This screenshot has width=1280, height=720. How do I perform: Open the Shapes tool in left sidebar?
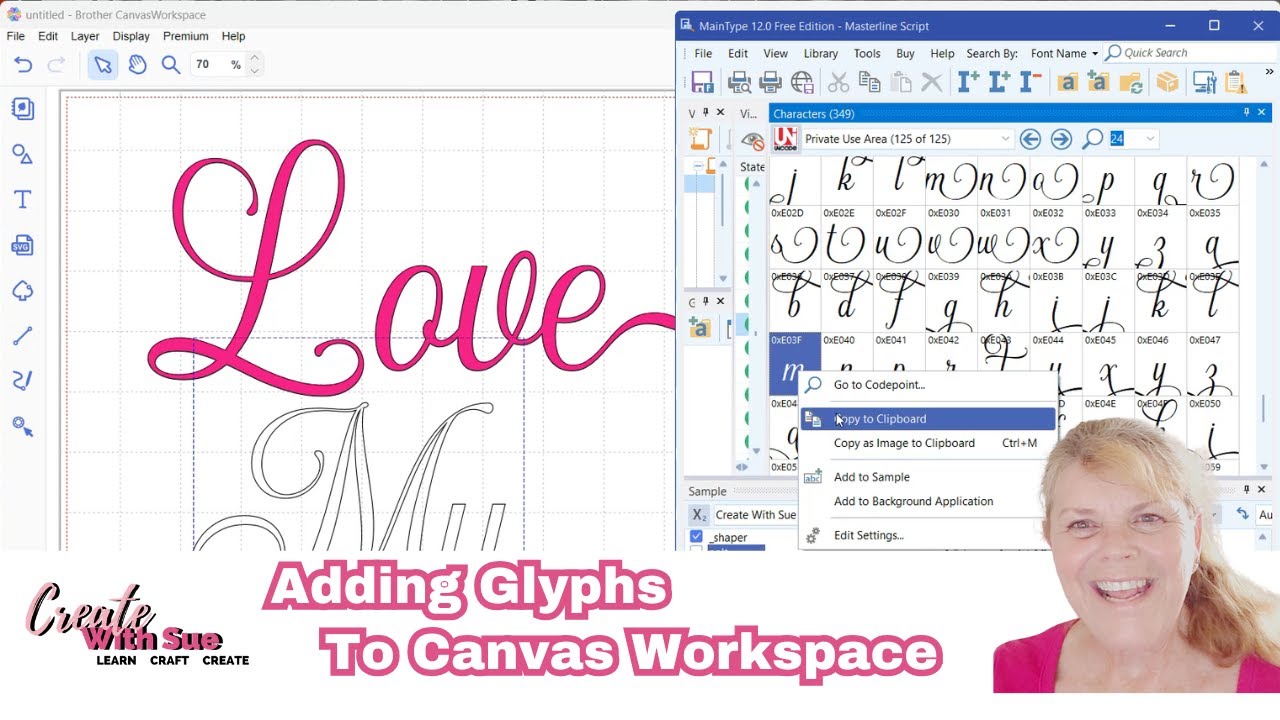coord(22,154)
